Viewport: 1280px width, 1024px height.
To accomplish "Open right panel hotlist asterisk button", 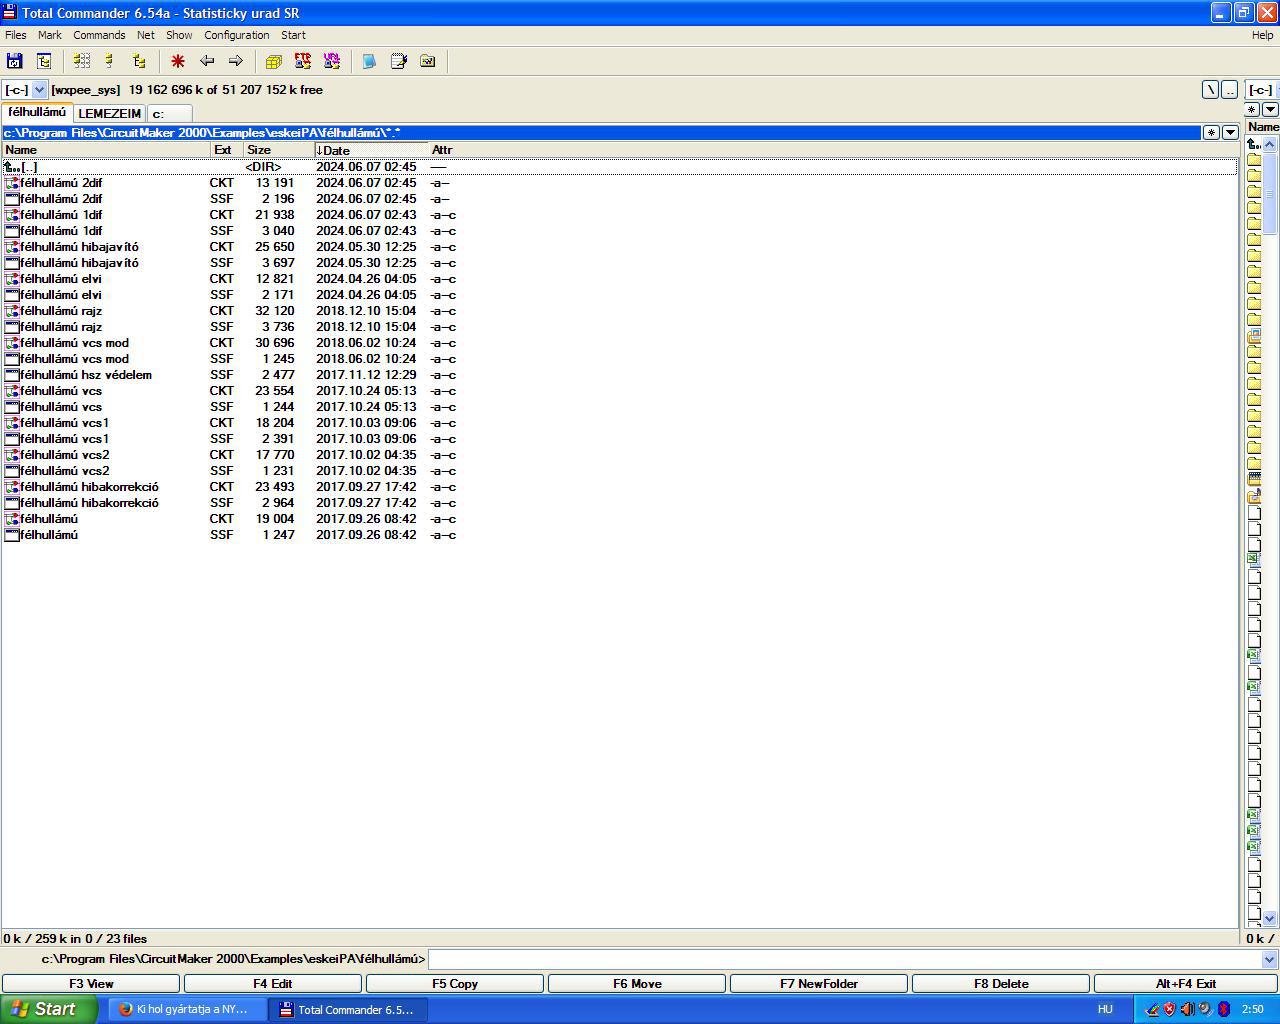I will tap(1252, 109).
